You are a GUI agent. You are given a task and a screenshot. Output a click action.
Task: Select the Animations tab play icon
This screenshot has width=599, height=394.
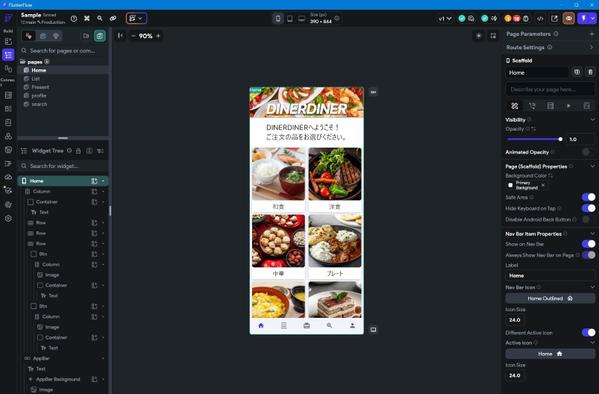569,106
